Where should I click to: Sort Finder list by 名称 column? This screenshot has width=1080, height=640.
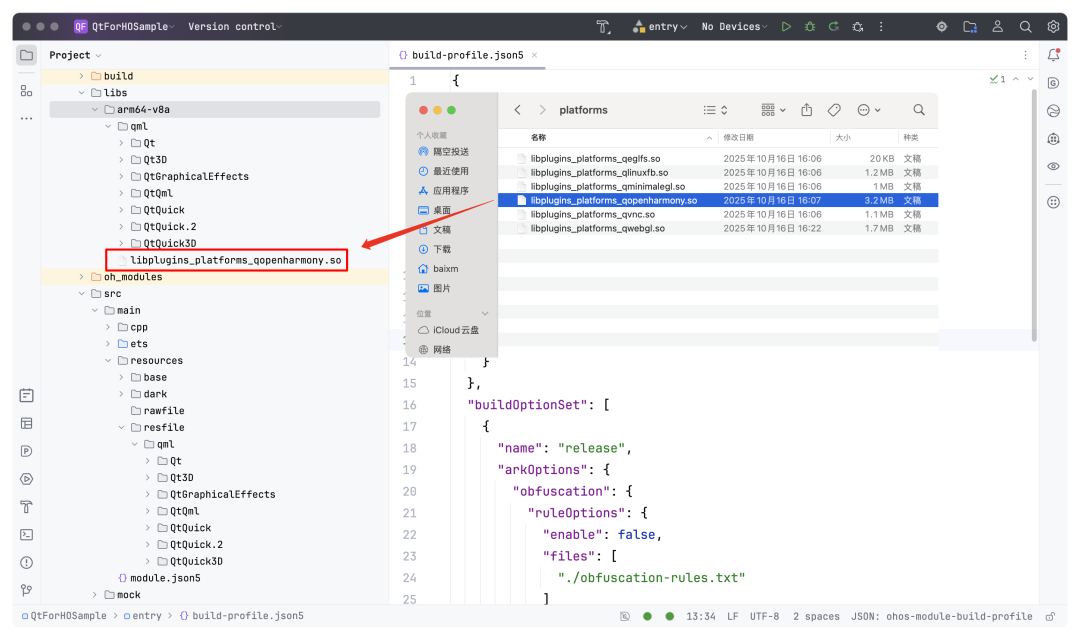click(539, 138)
